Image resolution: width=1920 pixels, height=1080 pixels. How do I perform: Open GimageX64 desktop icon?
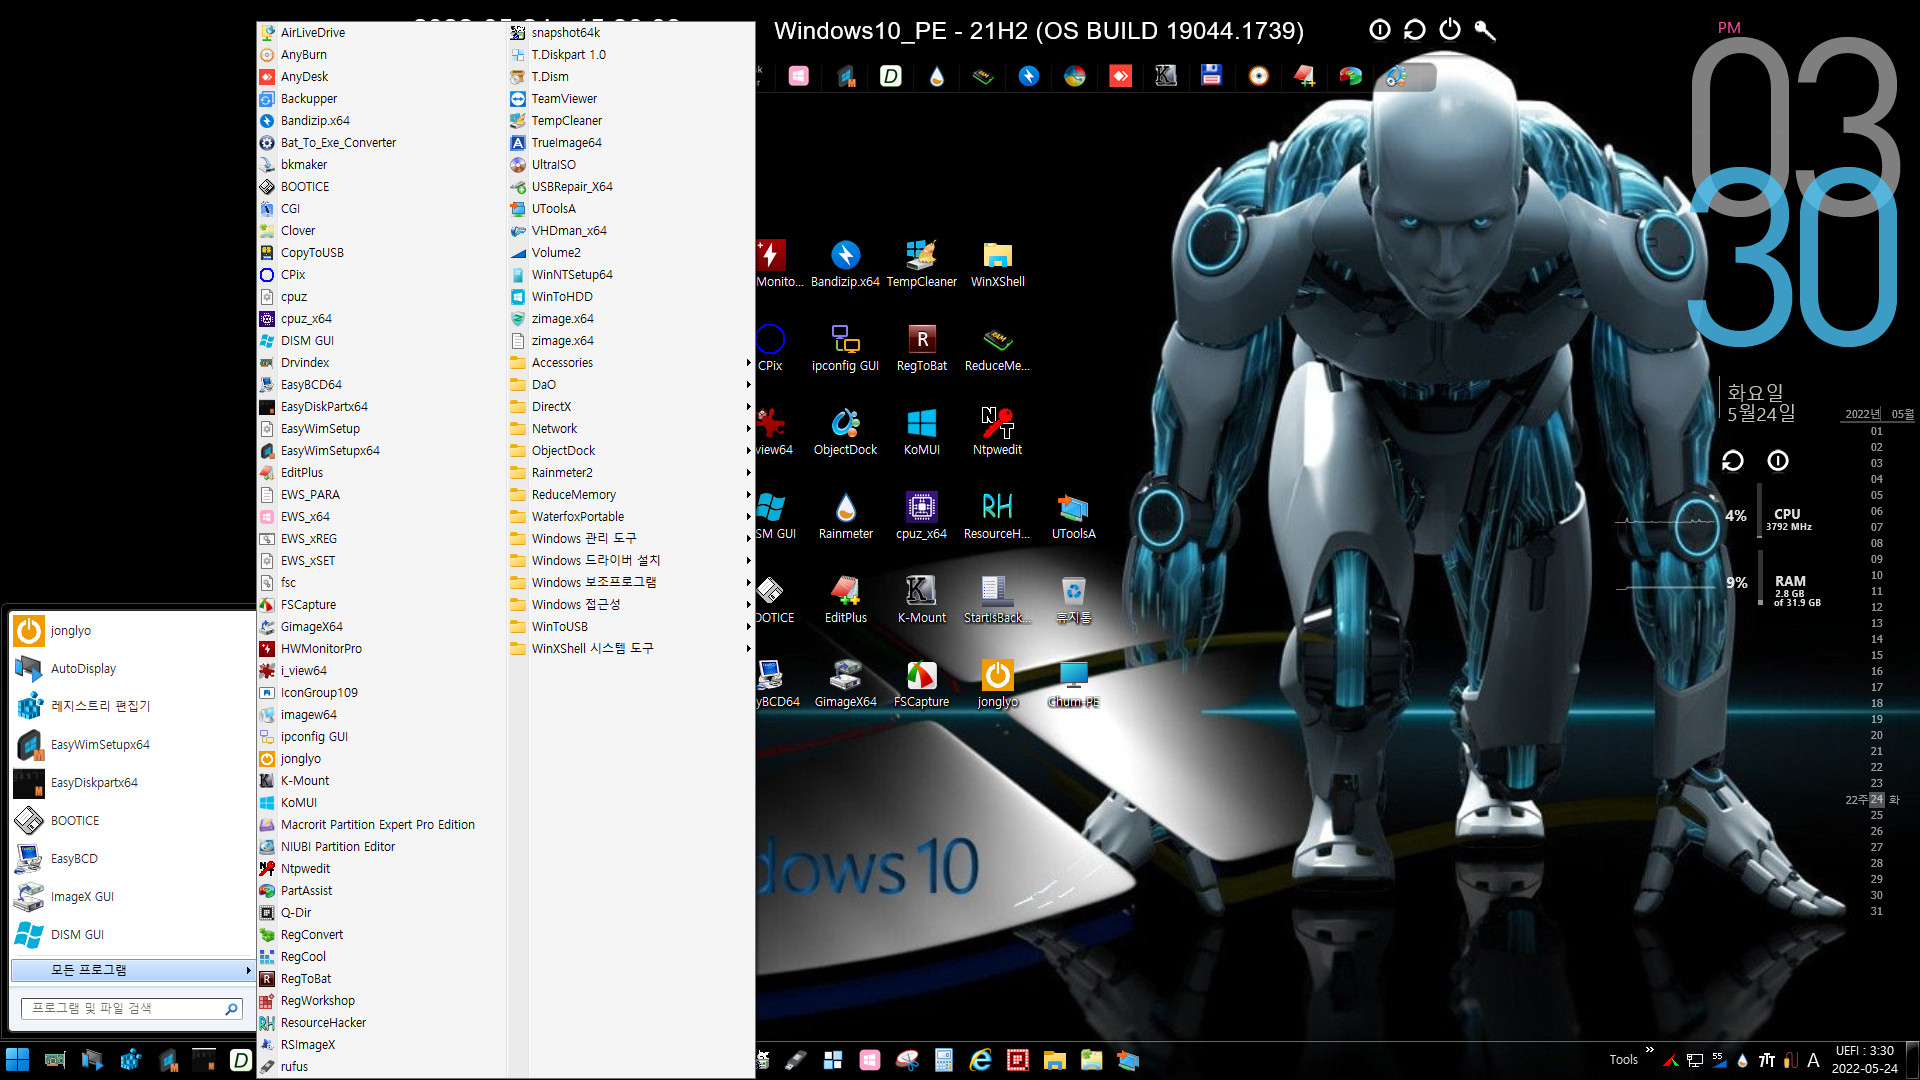845,683
